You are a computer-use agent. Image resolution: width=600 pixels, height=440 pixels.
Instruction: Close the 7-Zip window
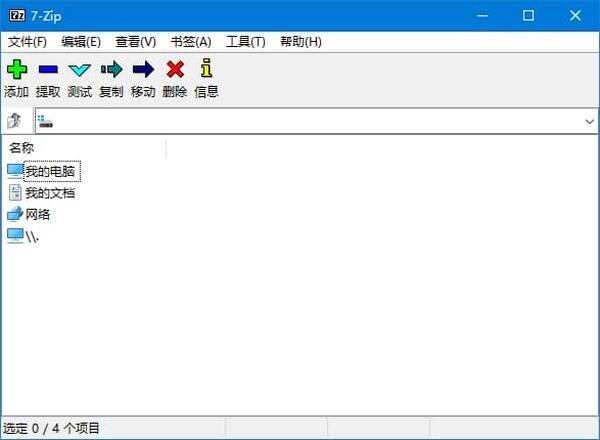tap(575, 15)
